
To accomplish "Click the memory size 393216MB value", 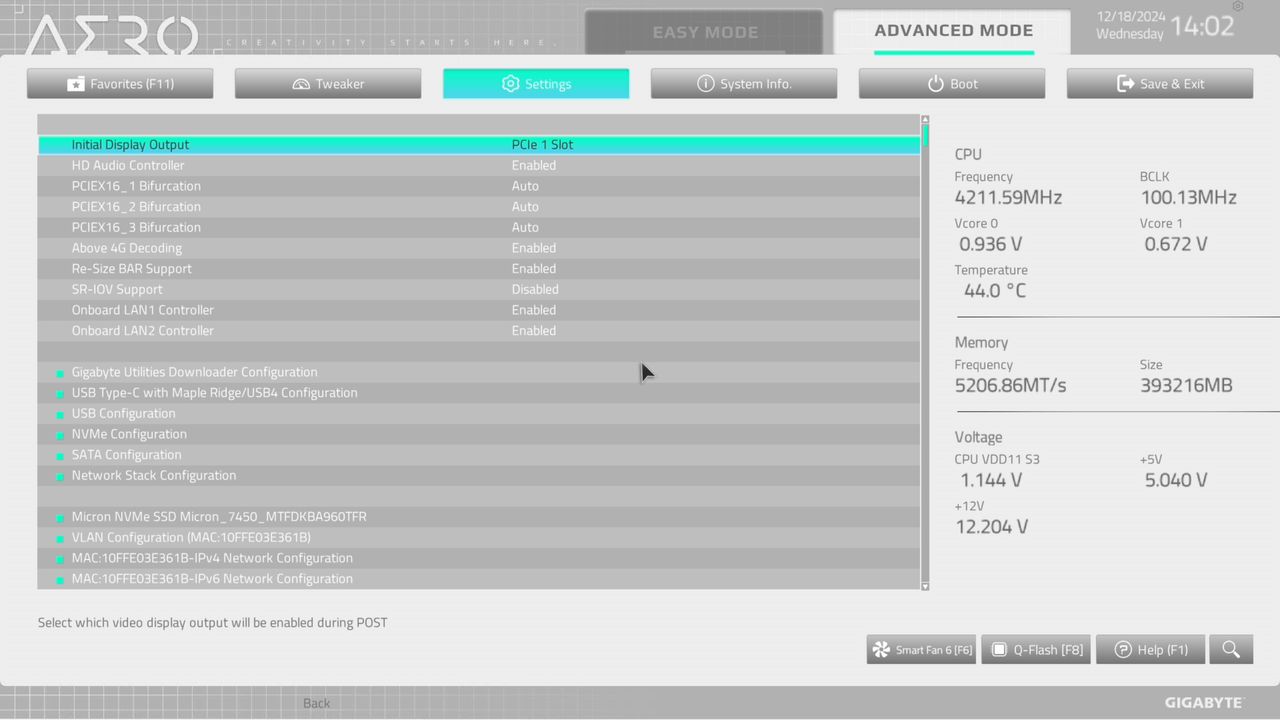I will (1186, 385).
